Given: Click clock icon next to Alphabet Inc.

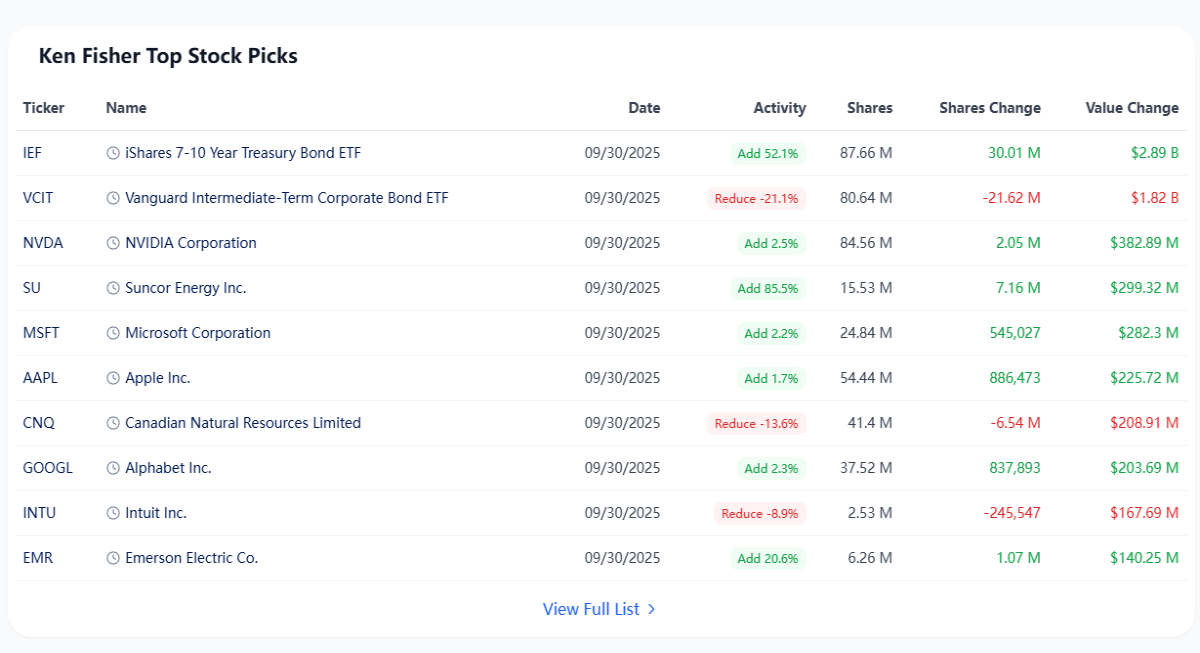Looking at the screenshot, I should (113, 468).
